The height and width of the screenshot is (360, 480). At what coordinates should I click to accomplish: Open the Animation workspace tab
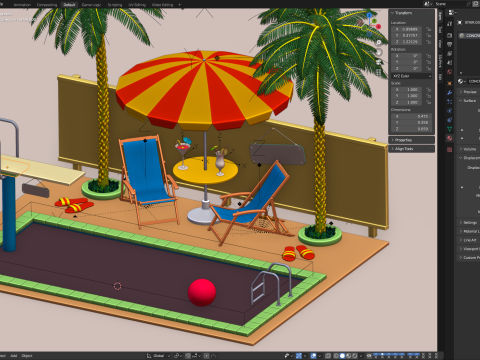coord(22,5)
